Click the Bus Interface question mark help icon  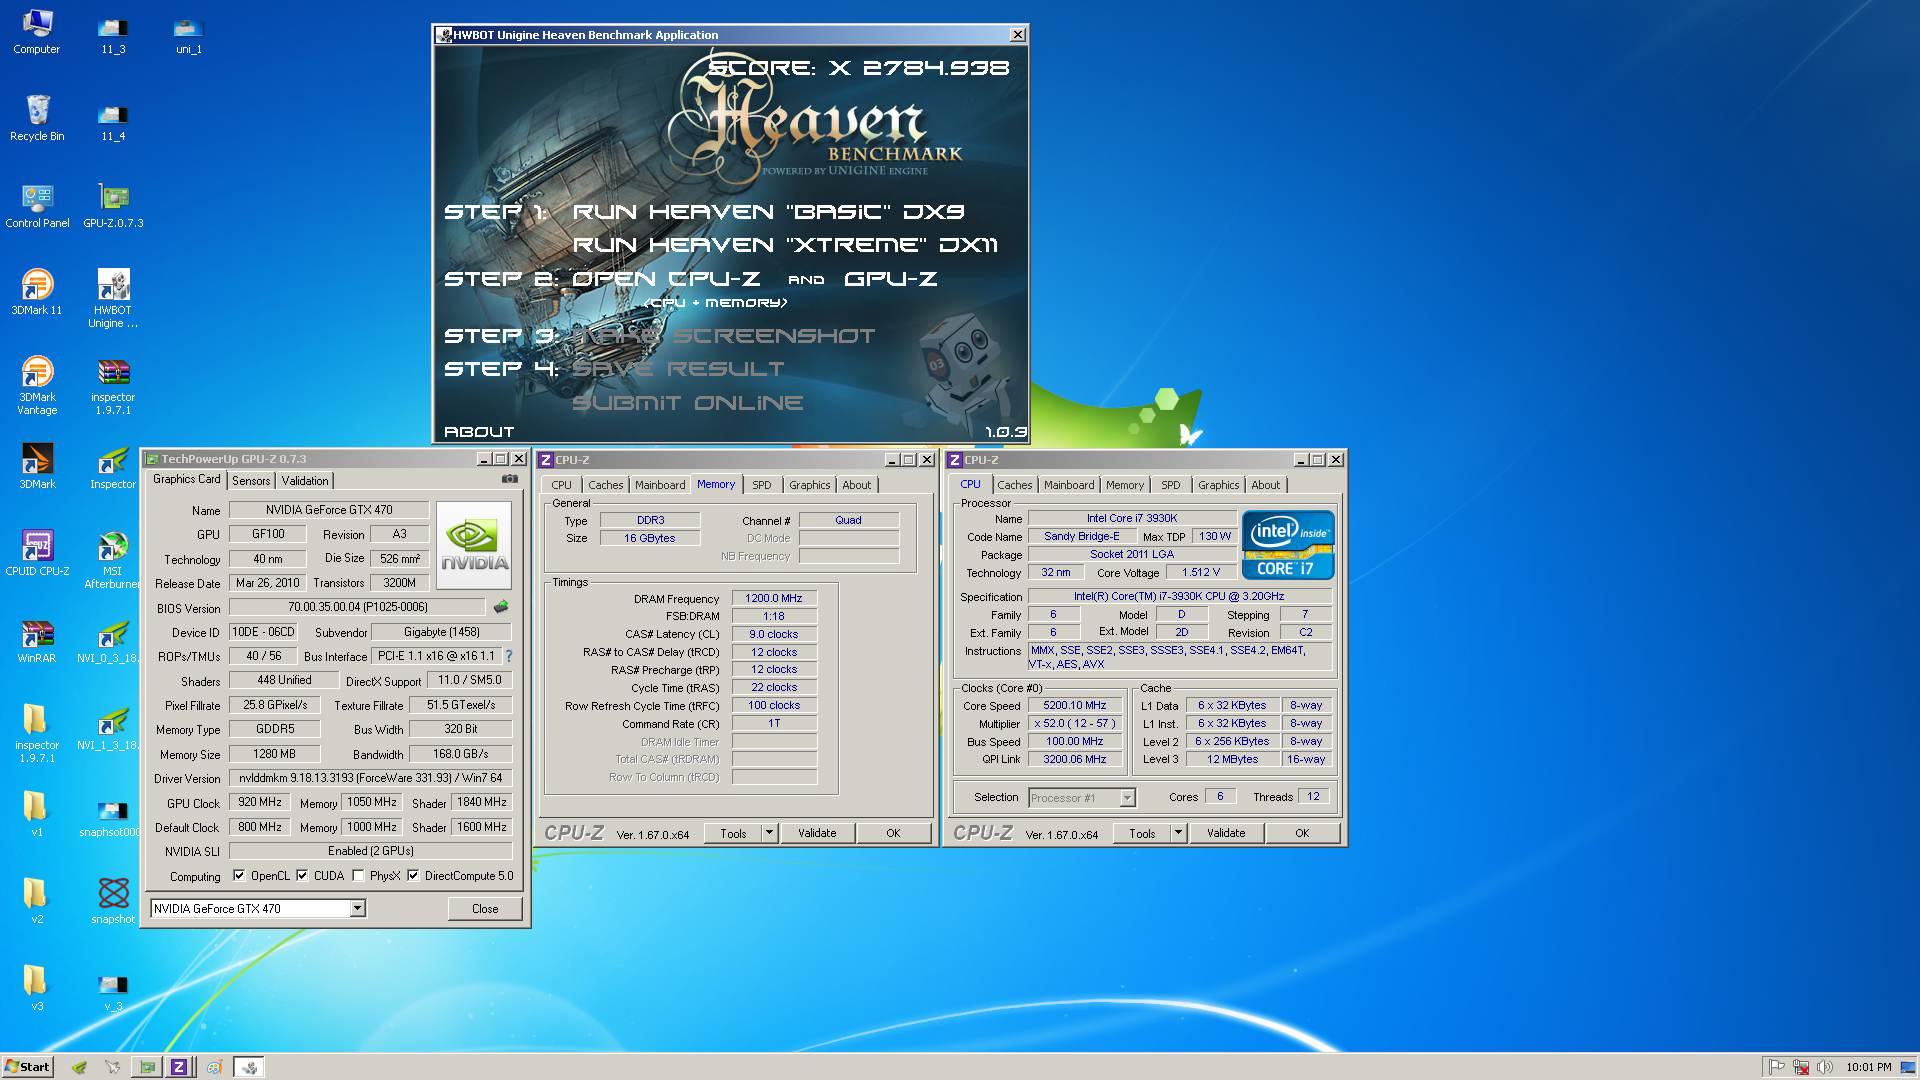pos(509,656)
